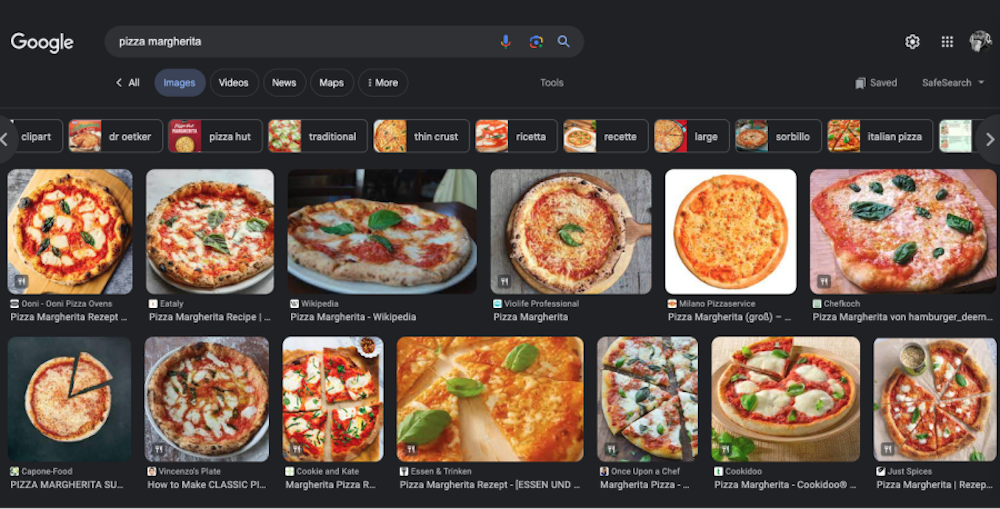Click the pizza margherita search field
The image size is (1000, 509).
pos(300,41)
